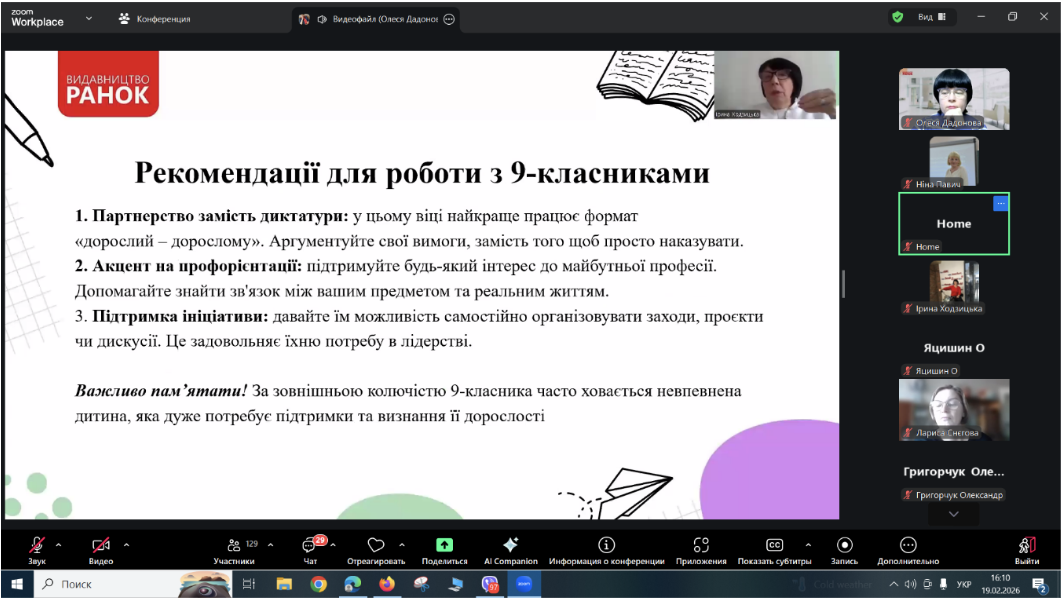Image resolution: width=1062 pixels, height=598 pixels.
Task: Open Zoom Workplace dropdown chevron
Action: 89,18
